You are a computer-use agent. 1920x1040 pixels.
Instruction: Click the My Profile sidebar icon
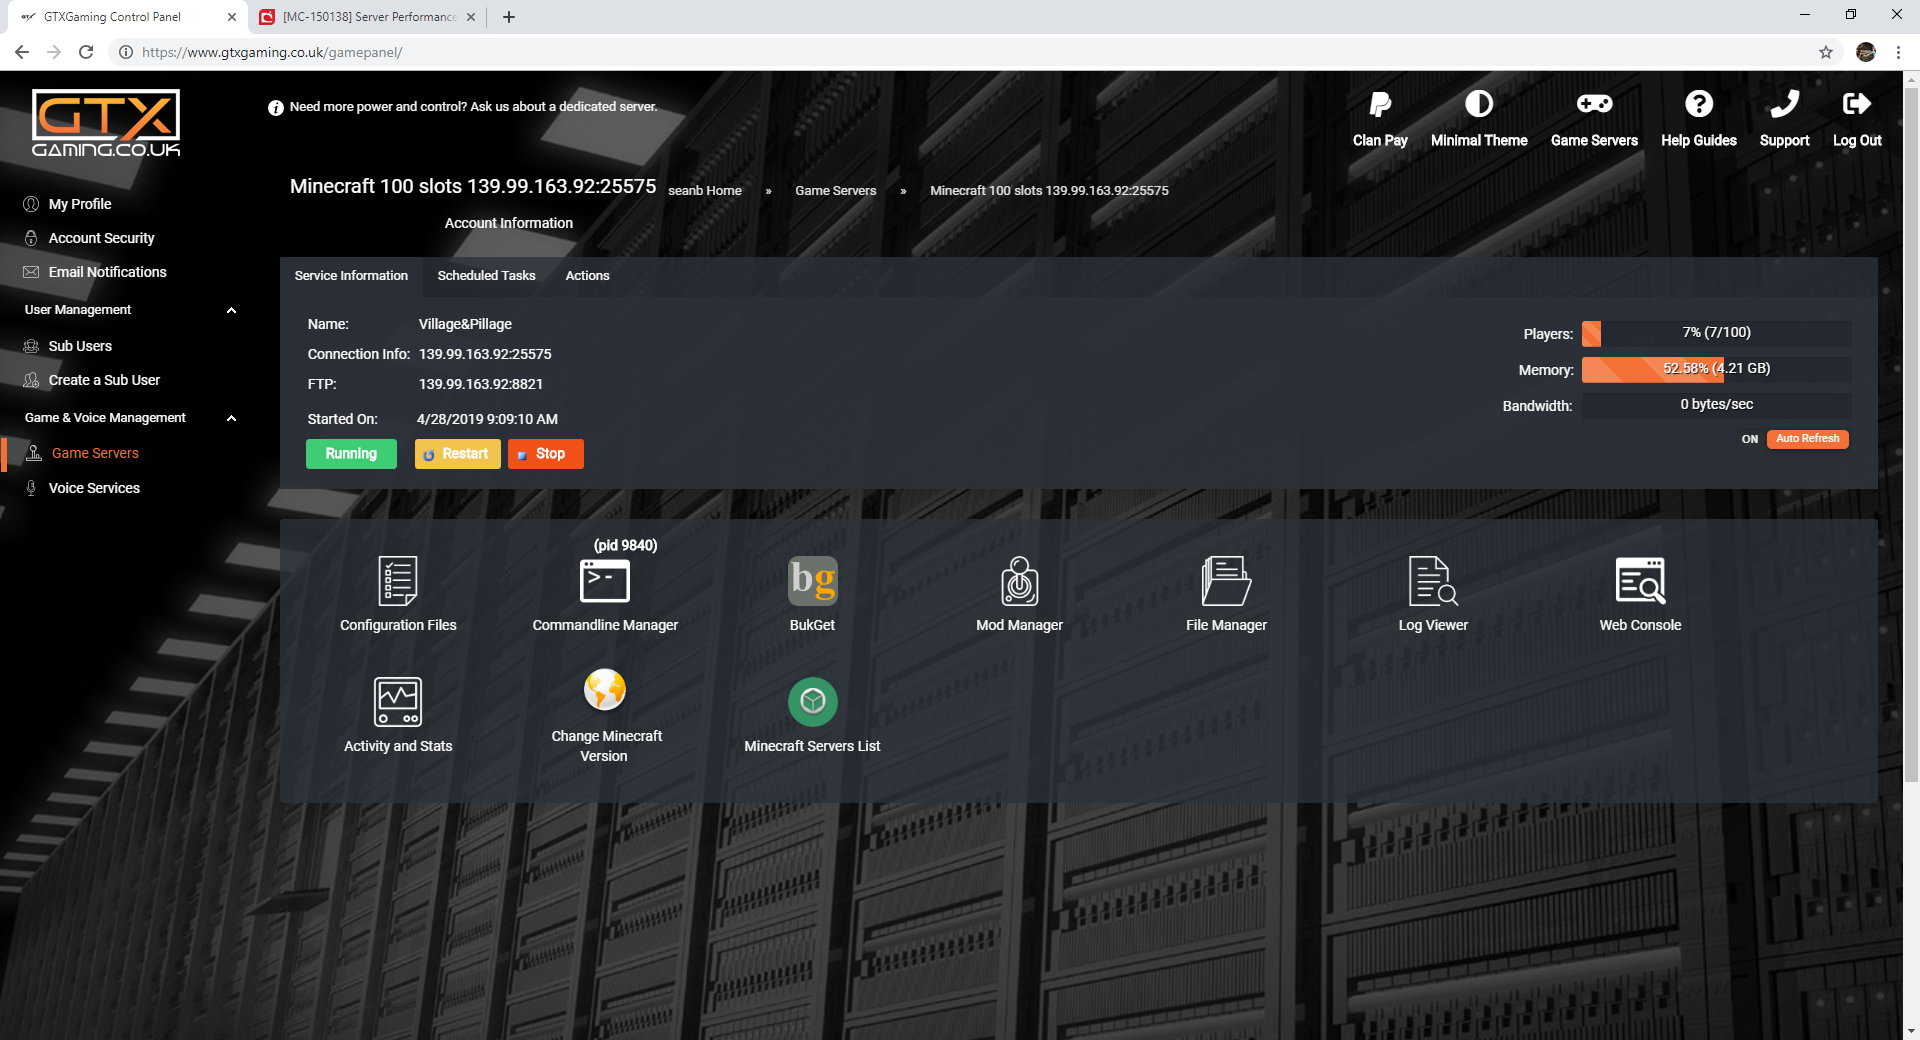pos(31,204)
